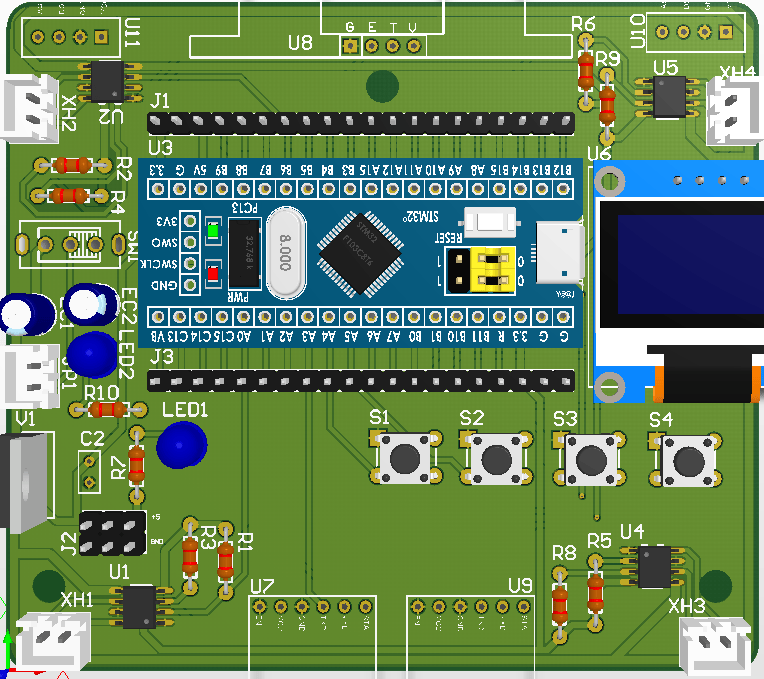Select the micro USB connector on the STM32 board
The height and width of the screenshot is (679, 764).
(x=559, y=252)
